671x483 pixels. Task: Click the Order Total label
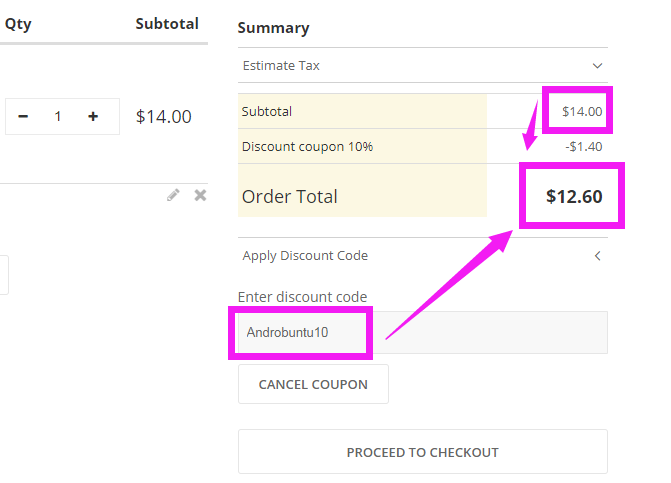click(x=290, y=197)
